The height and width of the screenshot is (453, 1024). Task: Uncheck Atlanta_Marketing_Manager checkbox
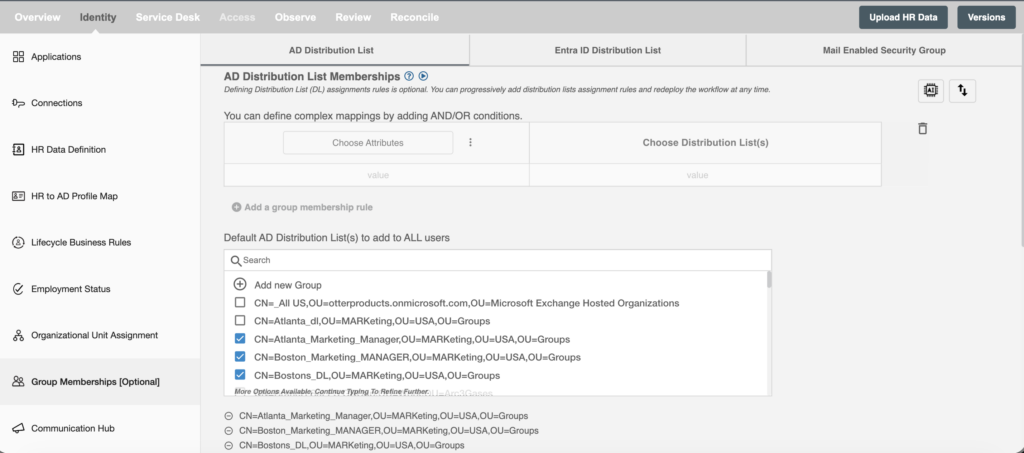pyautogui.click(x=240, y=339)
